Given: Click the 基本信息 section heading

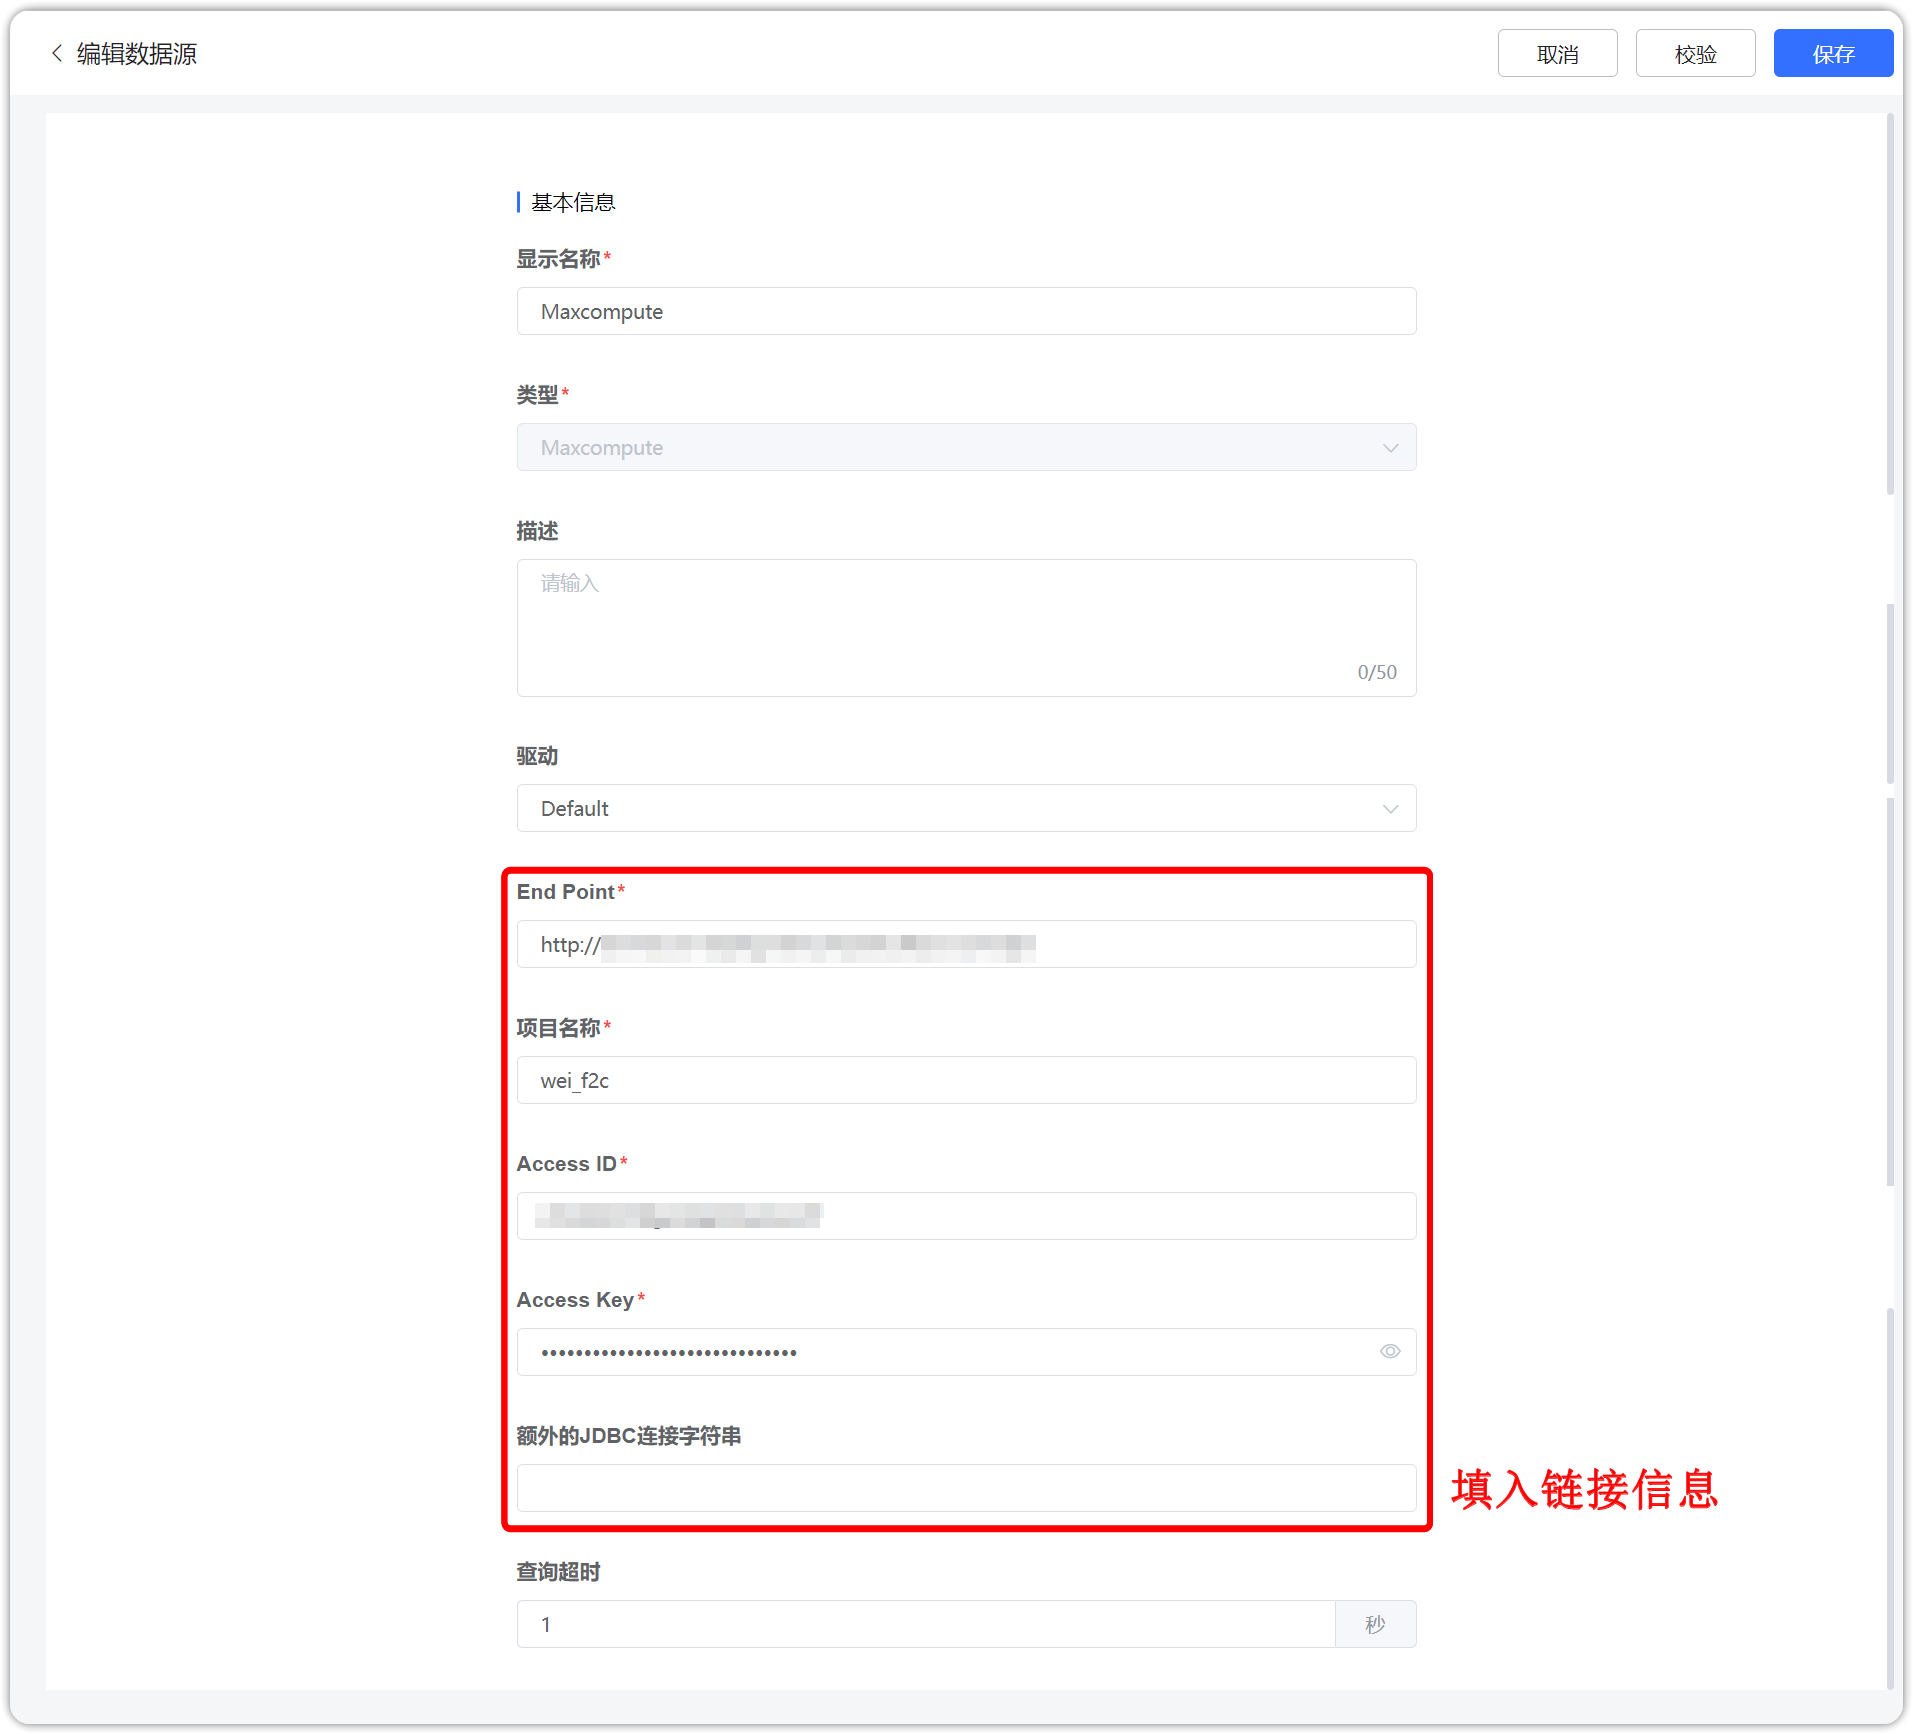Looking at the screenshot, I should point(572,202).
